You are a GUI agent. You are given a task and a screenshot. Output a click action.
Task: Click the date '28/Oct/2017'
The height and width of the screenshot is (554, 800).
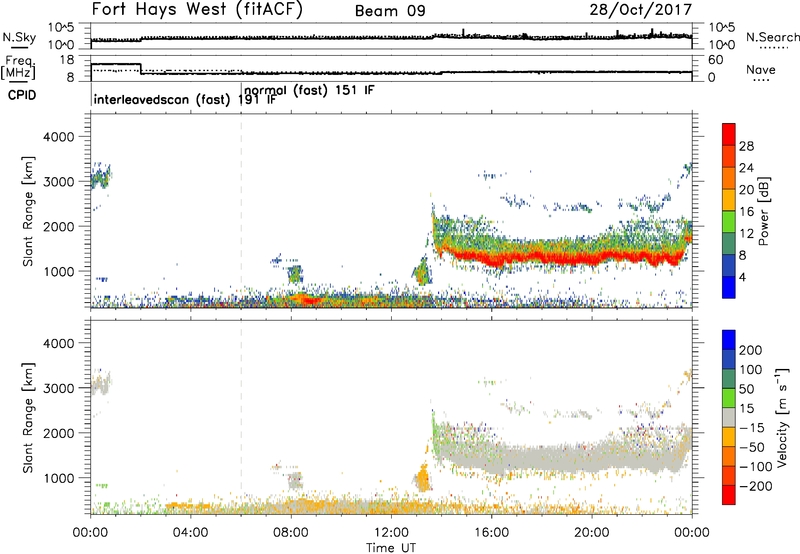coord(641,10)
